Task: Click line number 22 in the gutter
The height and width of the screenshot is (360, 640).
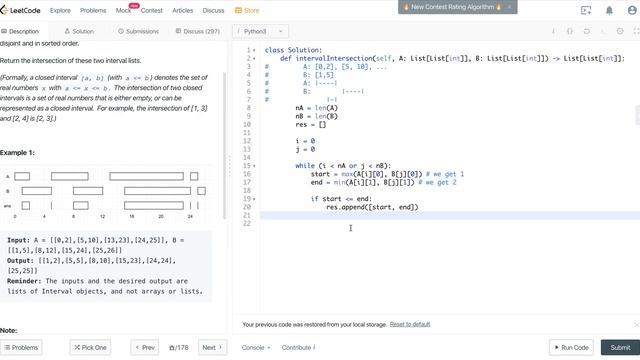Action: point(247,224)
